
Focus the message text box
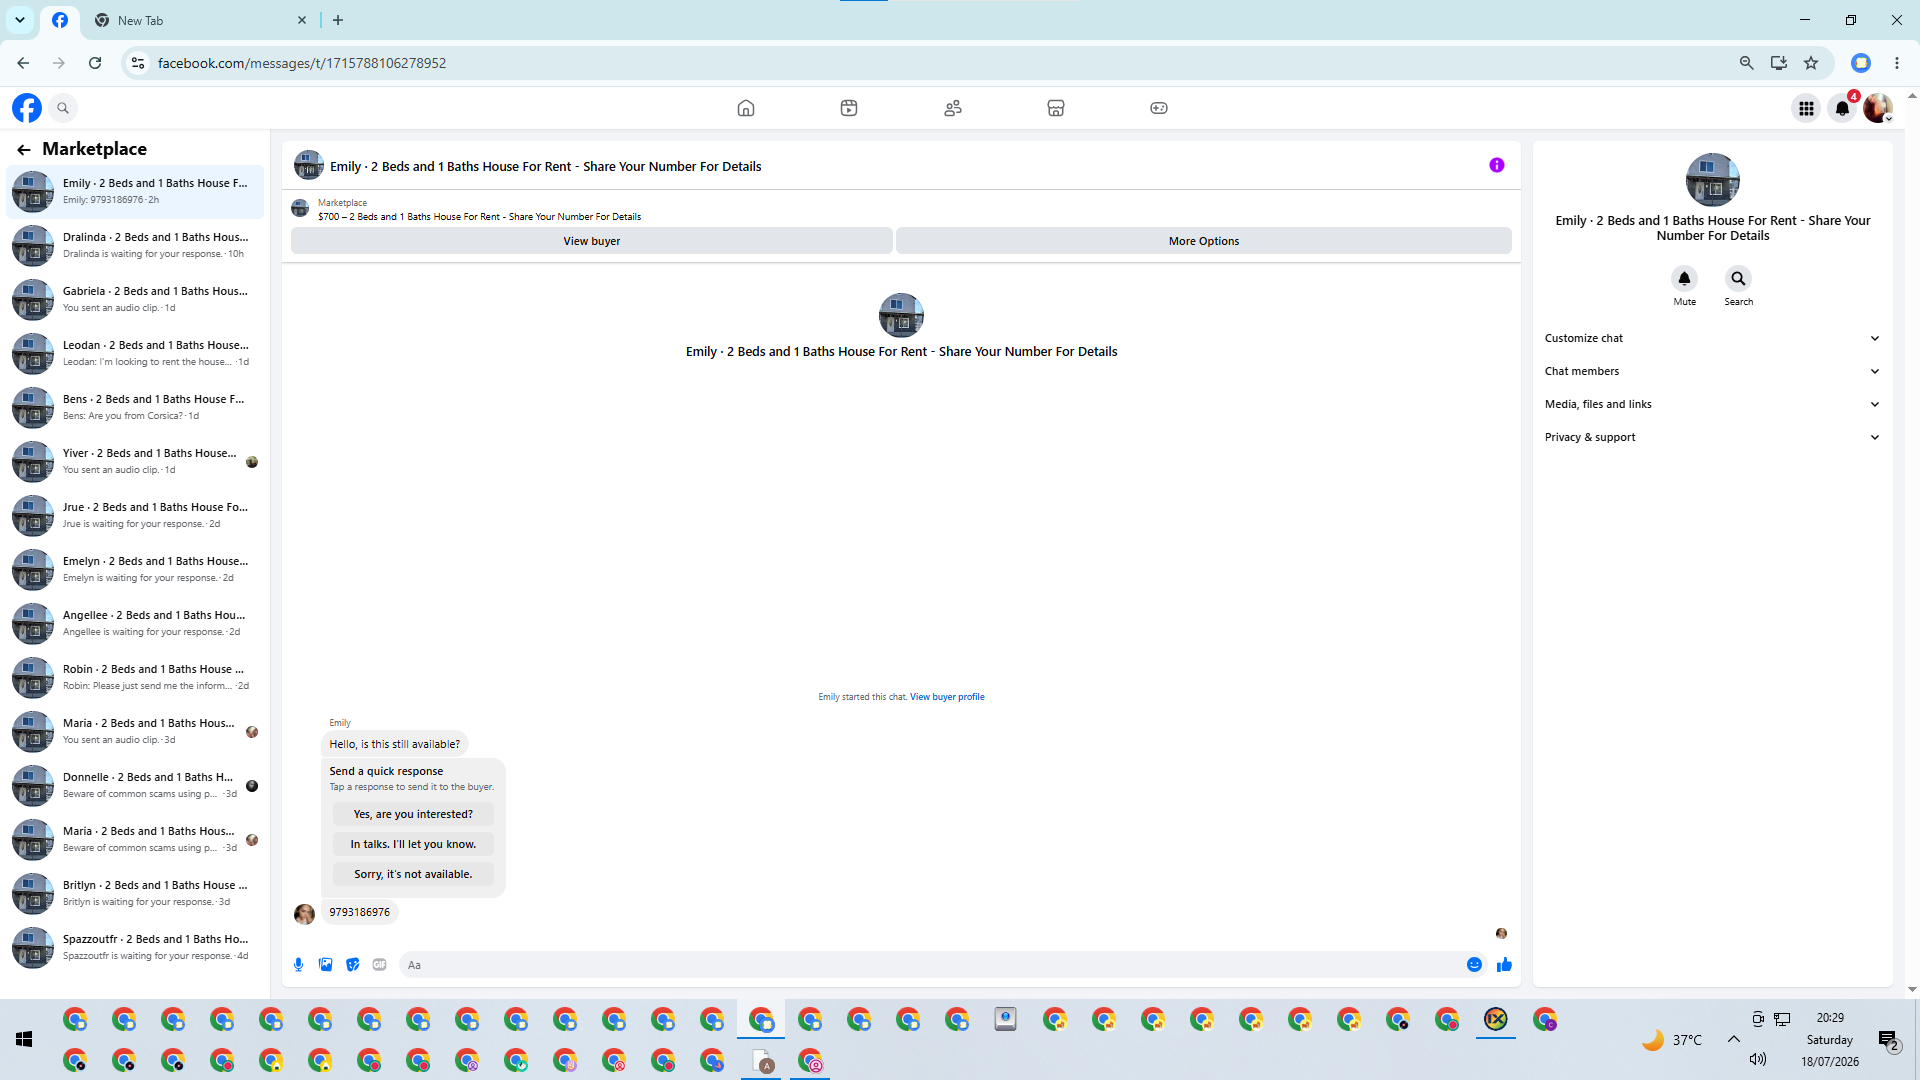pyautogui.click(x=930, y=965)
